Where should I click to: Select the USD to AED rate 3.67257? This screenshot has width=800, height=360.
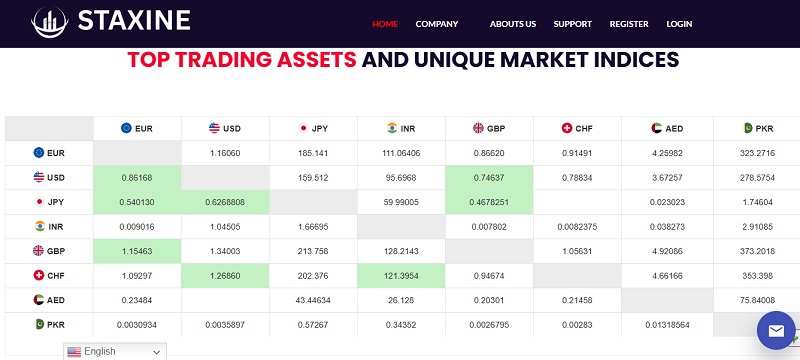(x=667, y=178)
